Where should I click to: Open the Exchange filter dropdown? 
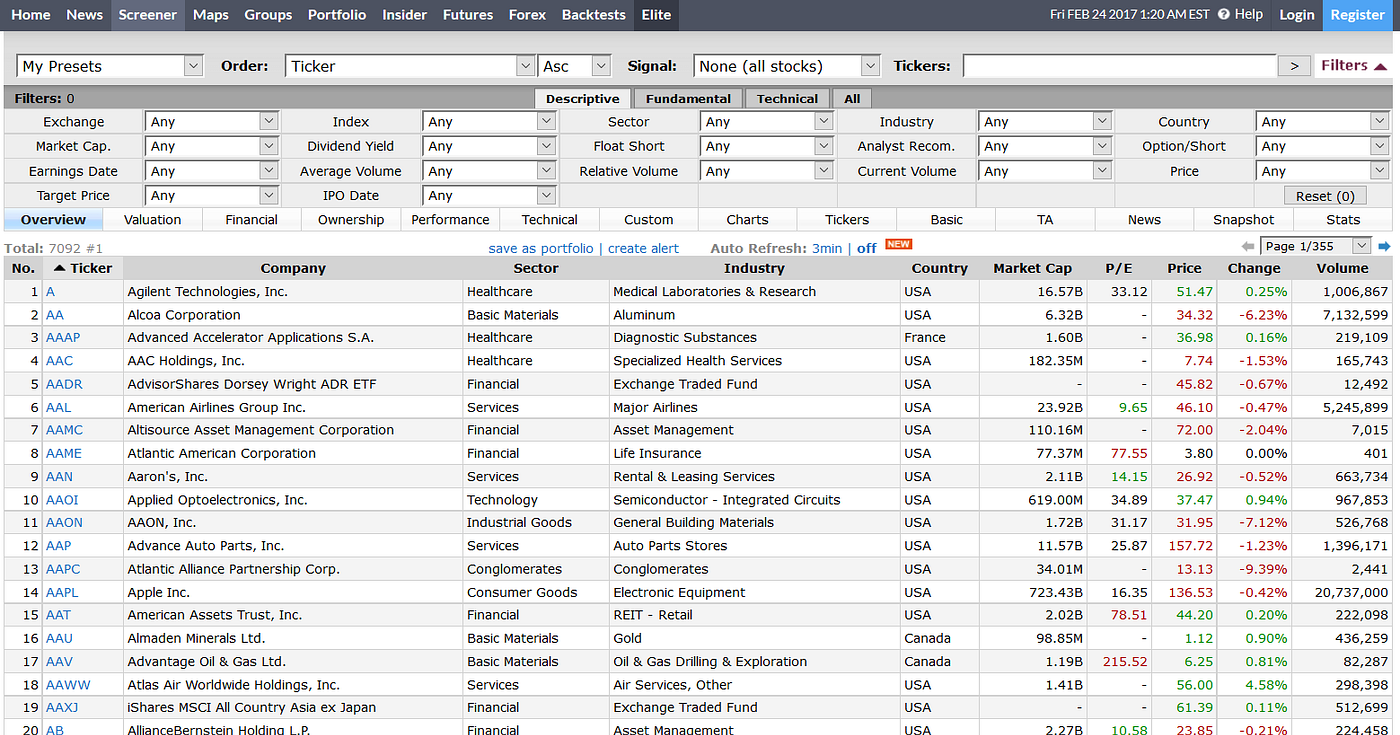211,121
